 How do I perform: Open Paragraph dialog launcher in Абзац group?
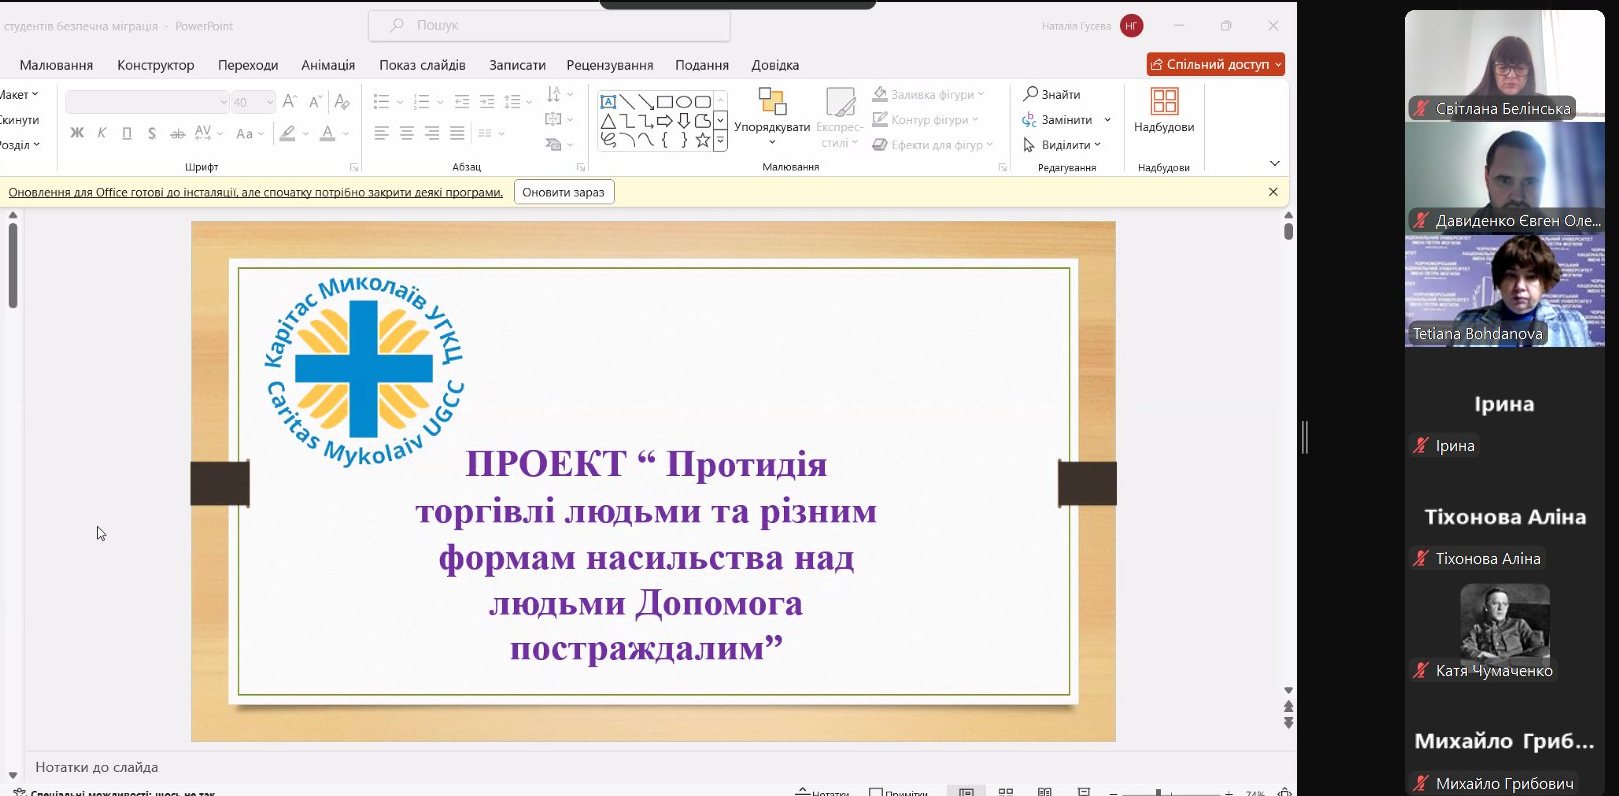tap(581, 167)
